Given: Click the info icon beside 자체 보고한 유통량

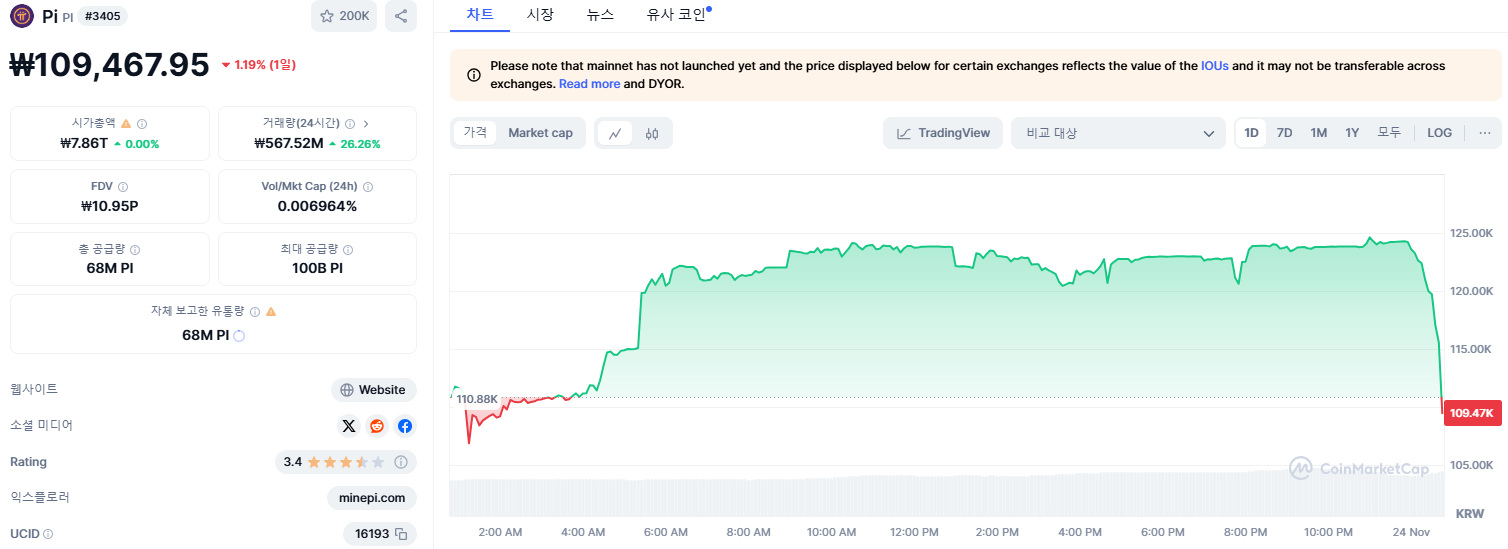Looking at the screenshot, I should (x=255, y=312).
